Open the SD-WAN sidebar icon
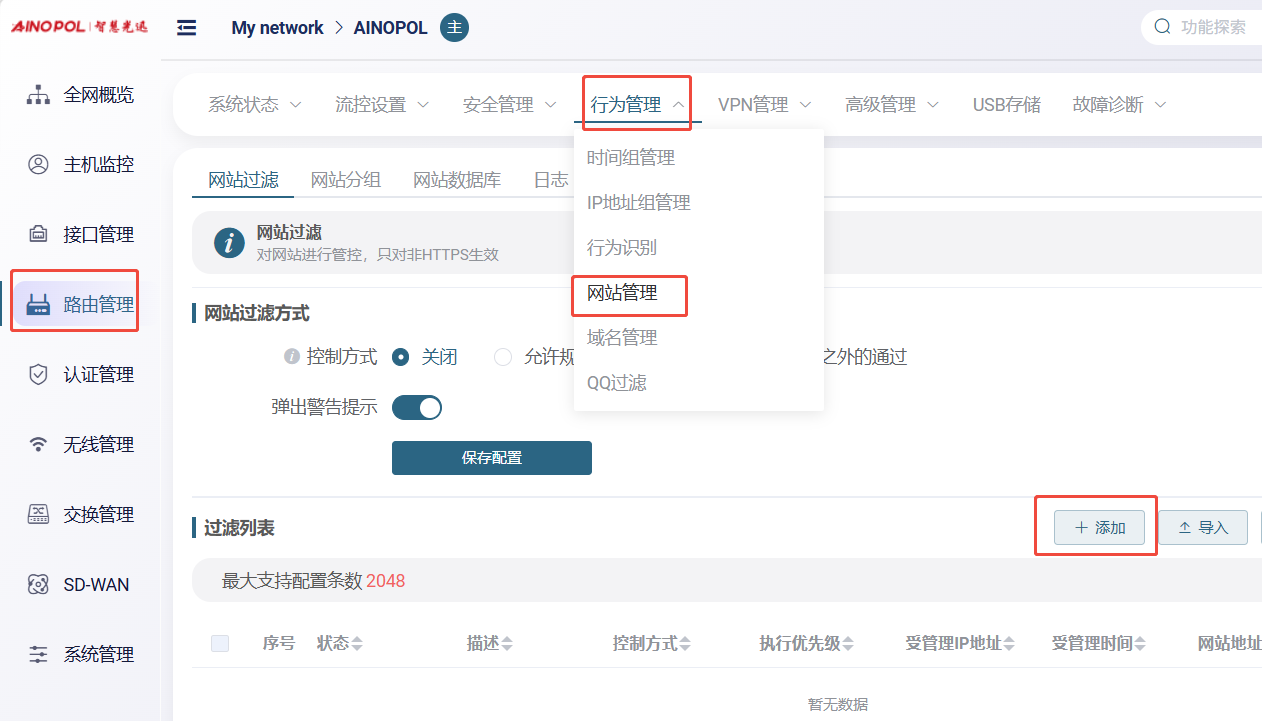The width and height of the screenshot is (1262, 721). click(x=38, y=585)
